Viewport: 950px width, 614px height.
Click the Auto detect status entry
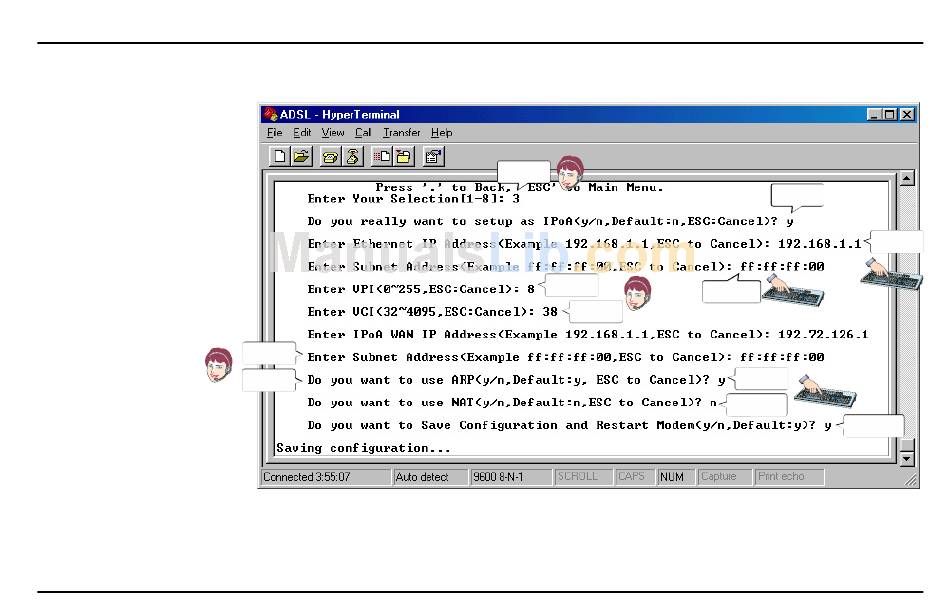(430, 477)
